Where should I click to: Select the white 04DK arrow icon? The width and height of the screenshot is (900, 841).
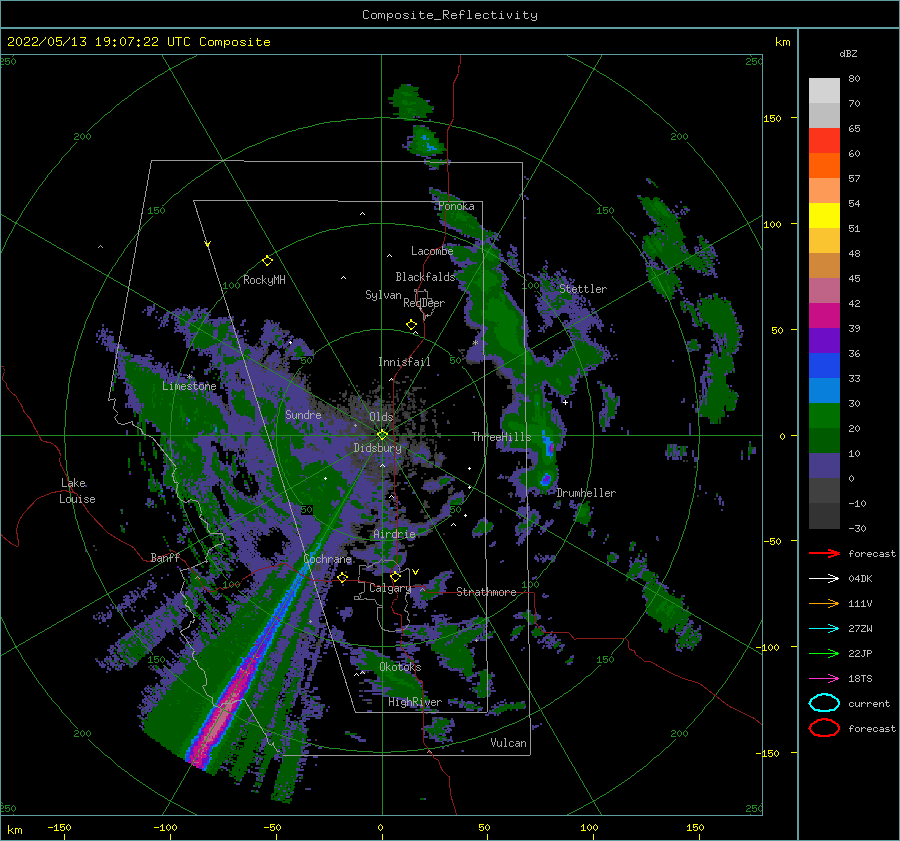tap(824, 579)
